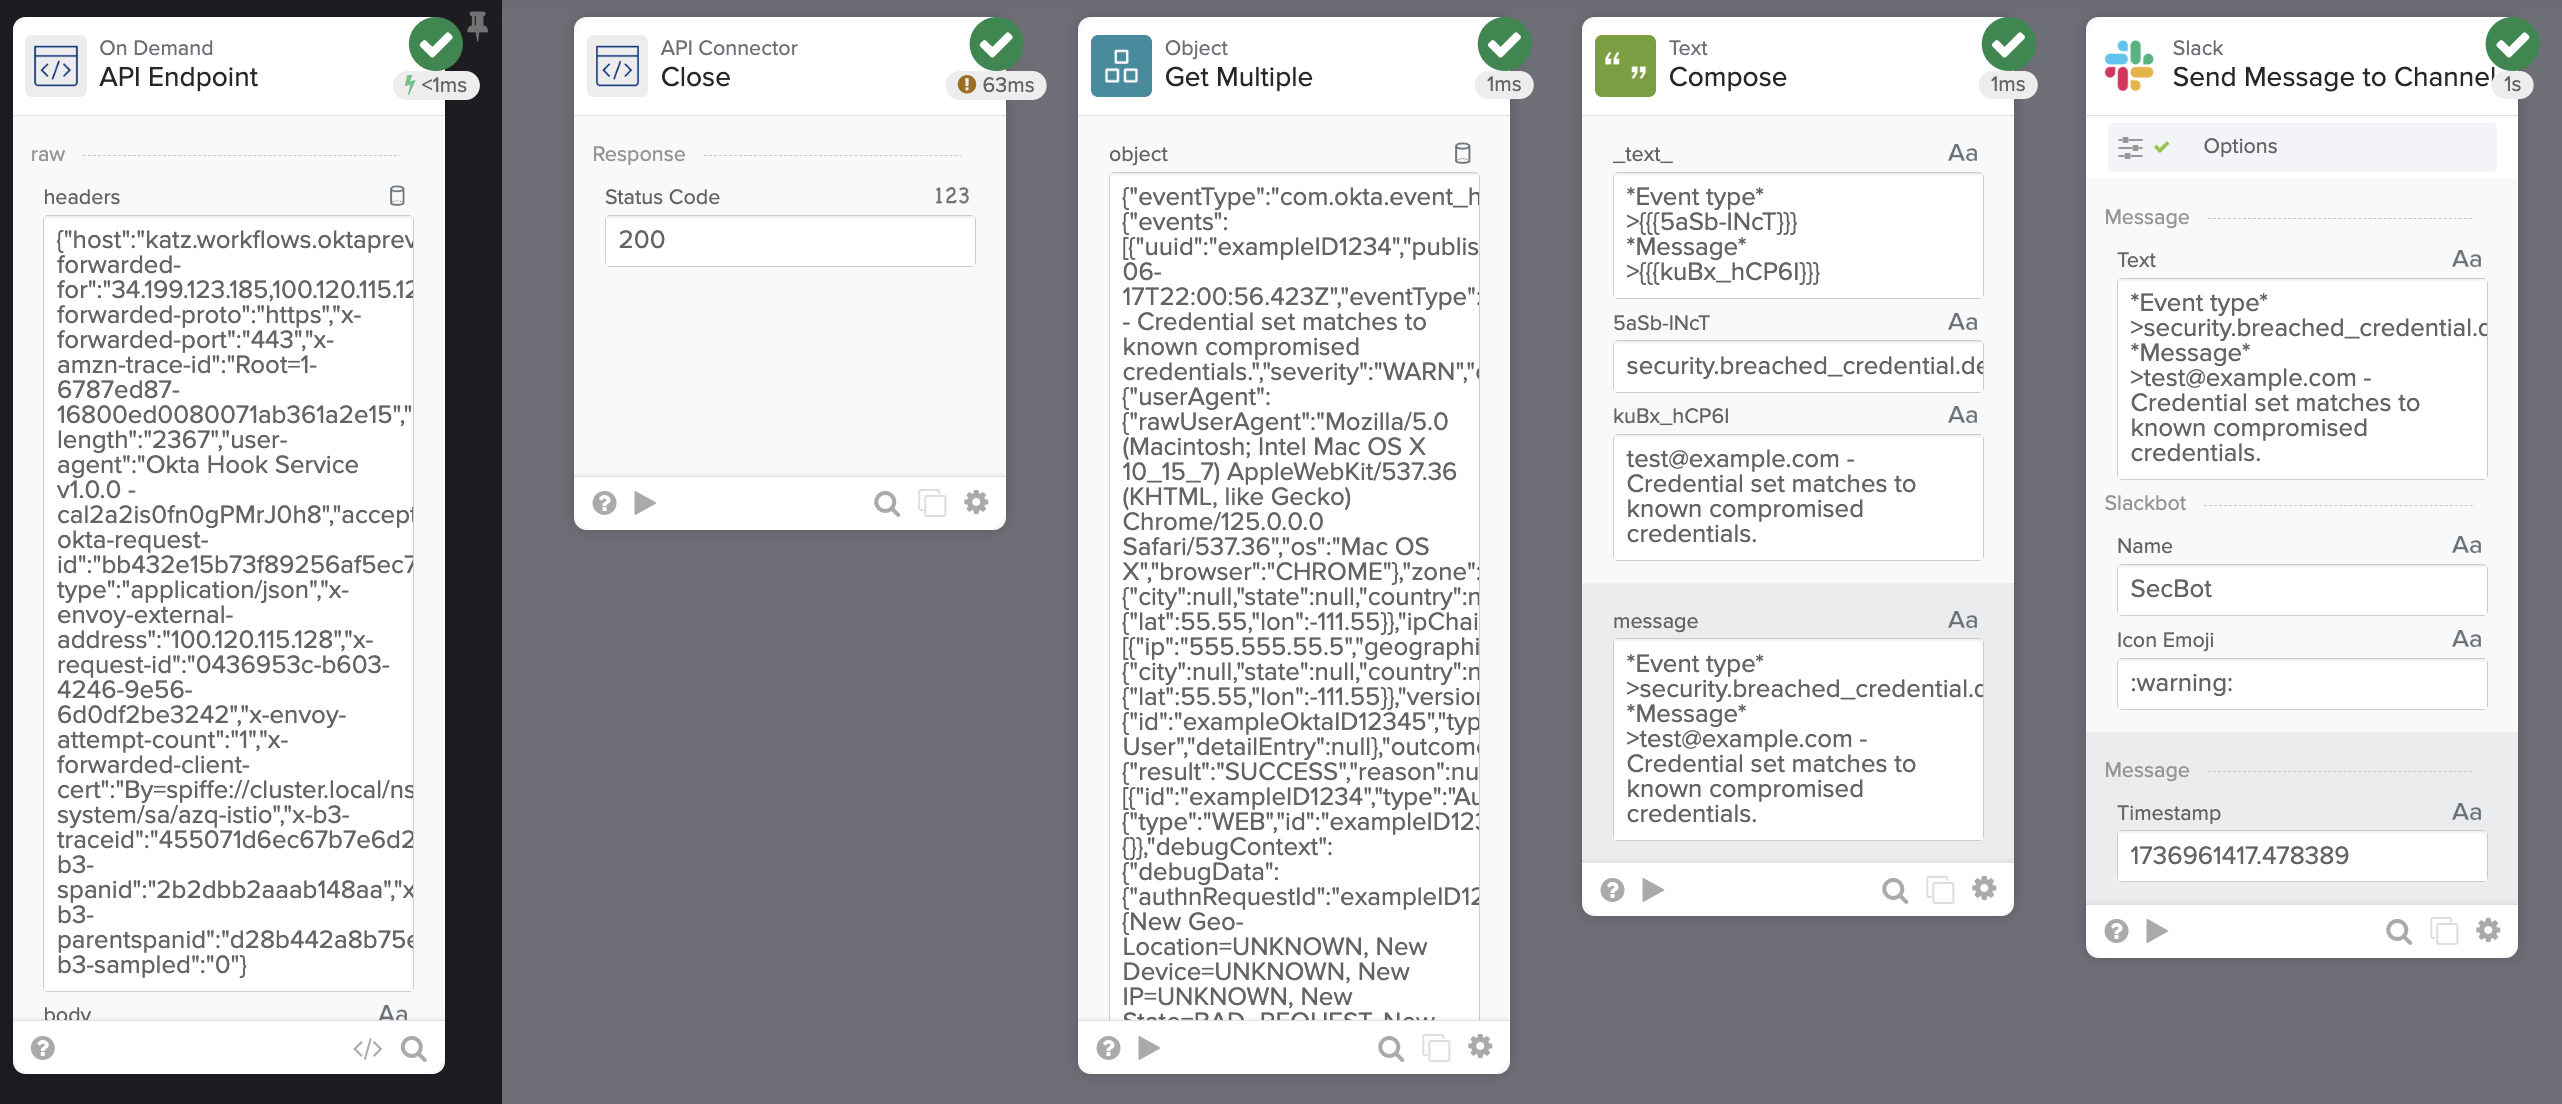Image resolution: width=2562 pixels, height=1104 pixels.
Task: Open Options on the Slack card
Action: [2240, 146]
